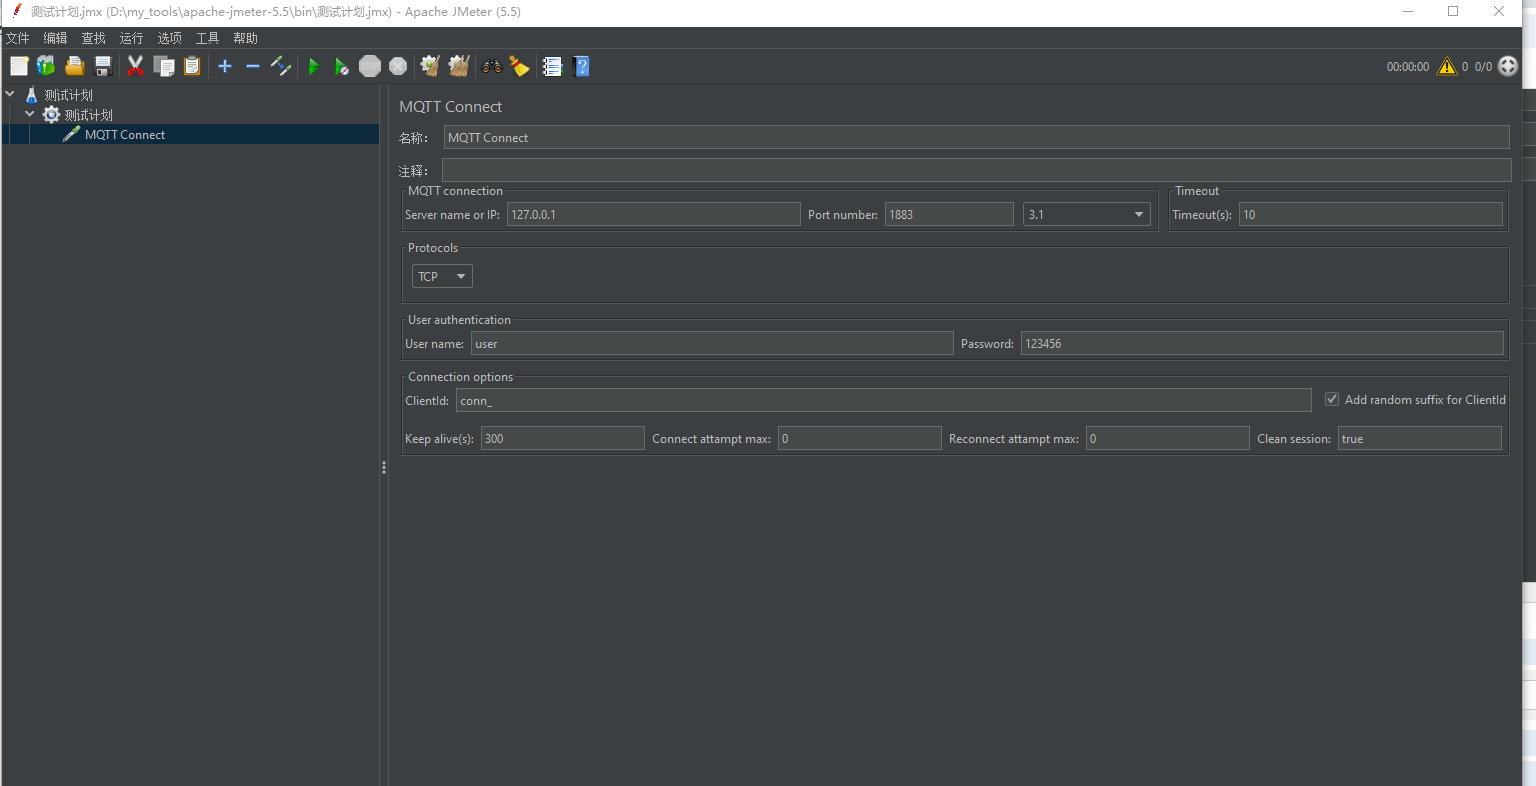Select the root 测试计划 tree label
Image resolution: width=1536 pixels, height=786 pixels.
point(68,95)
